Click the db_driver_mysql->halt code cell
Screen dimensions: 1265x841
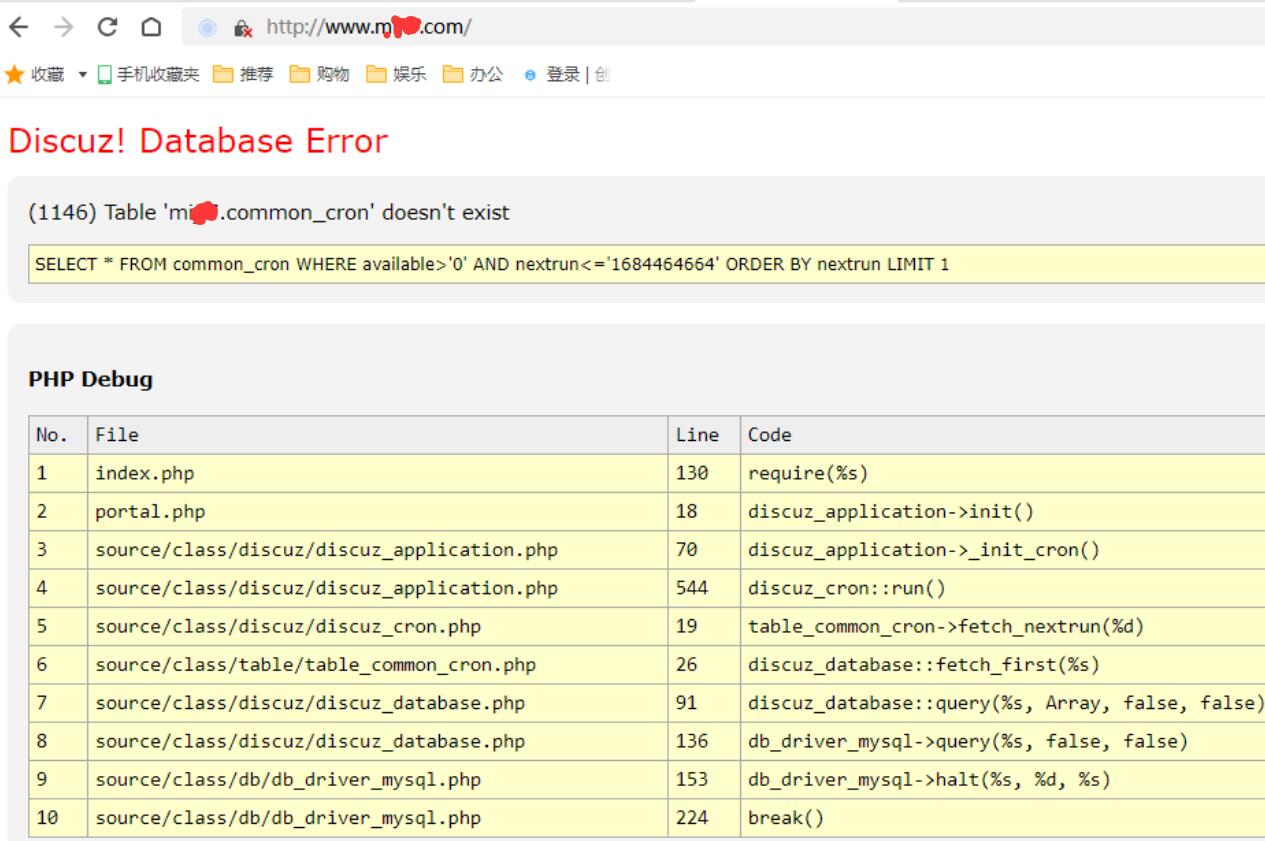1003,779
